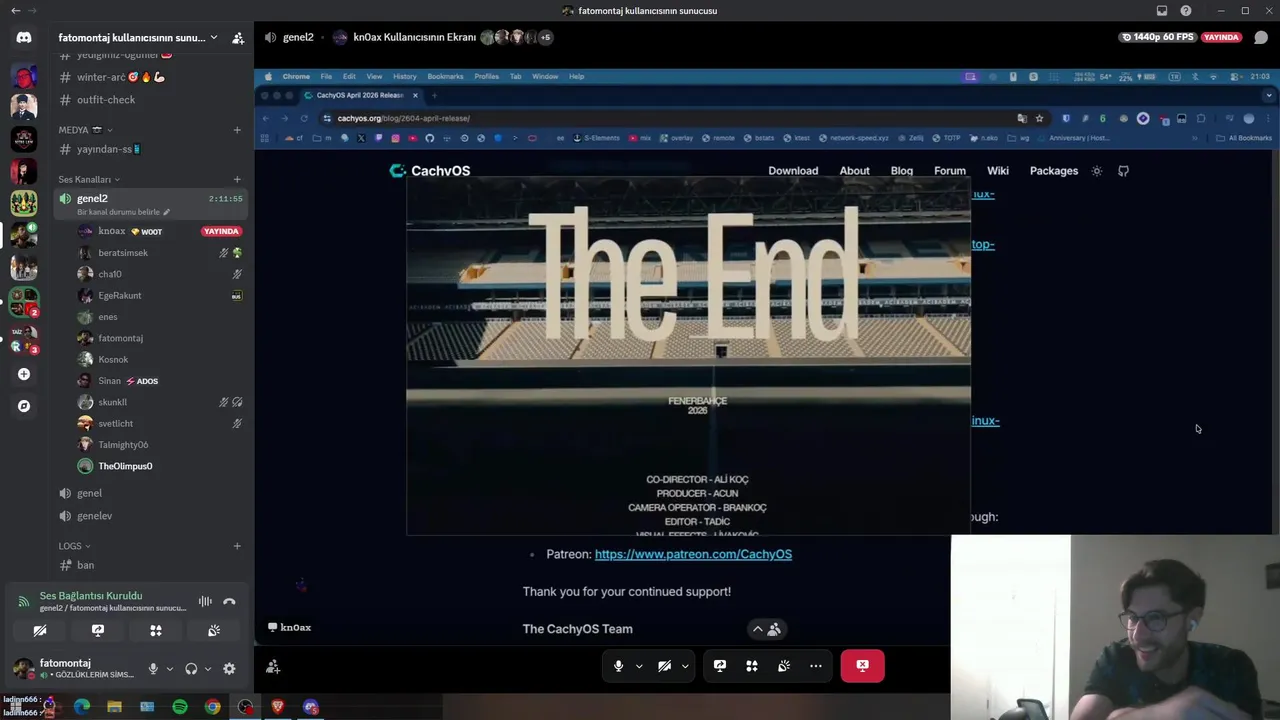Go back with title bar arrow

[15, 11]
